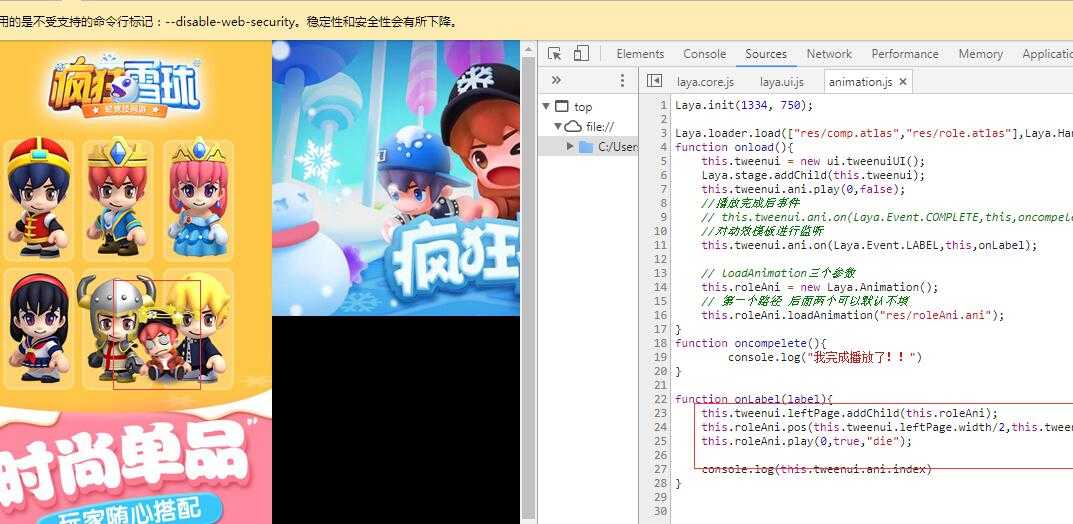Viewport: 1073px width, 524px height.
Task: Click the function oncompelete() line
Action: pyautogui.click(x=751, y=343)
